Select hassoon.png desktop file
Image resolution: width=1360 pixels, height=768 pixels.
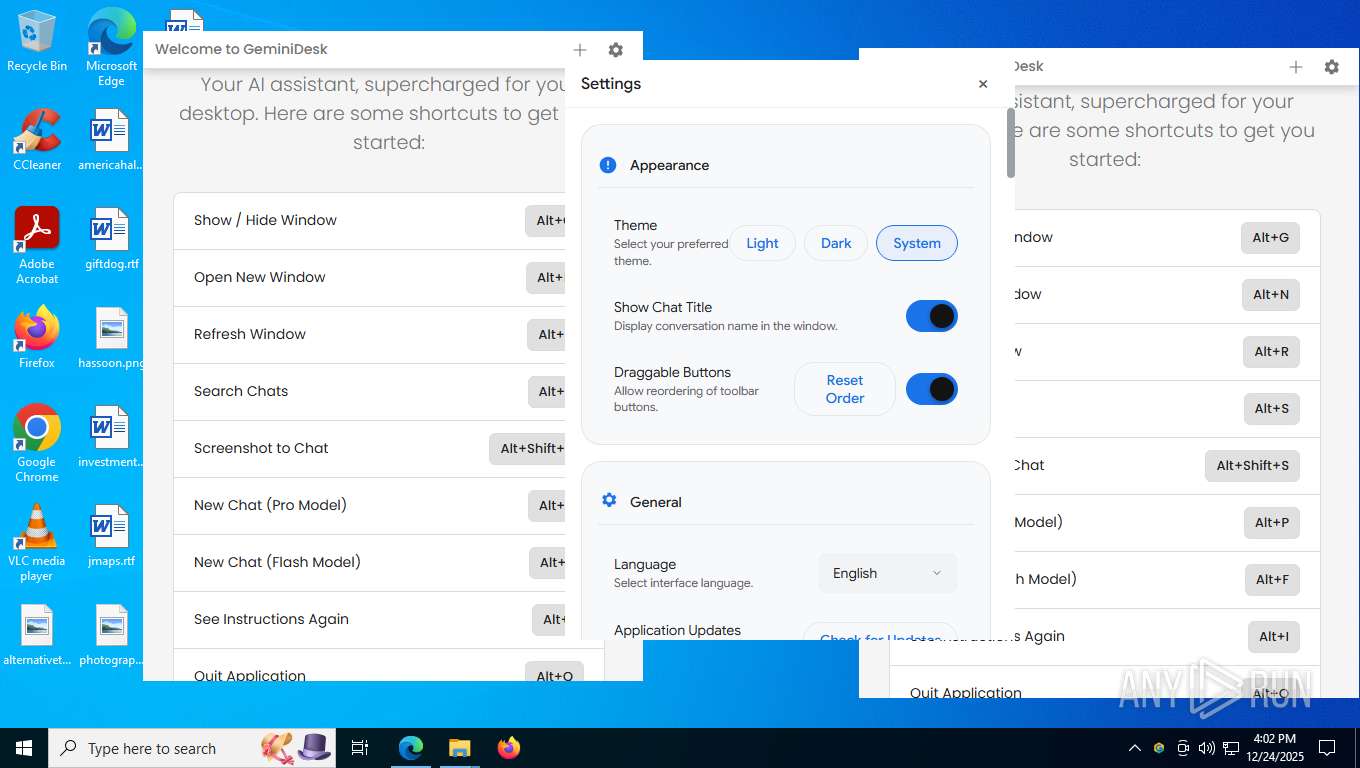[111, 337]
